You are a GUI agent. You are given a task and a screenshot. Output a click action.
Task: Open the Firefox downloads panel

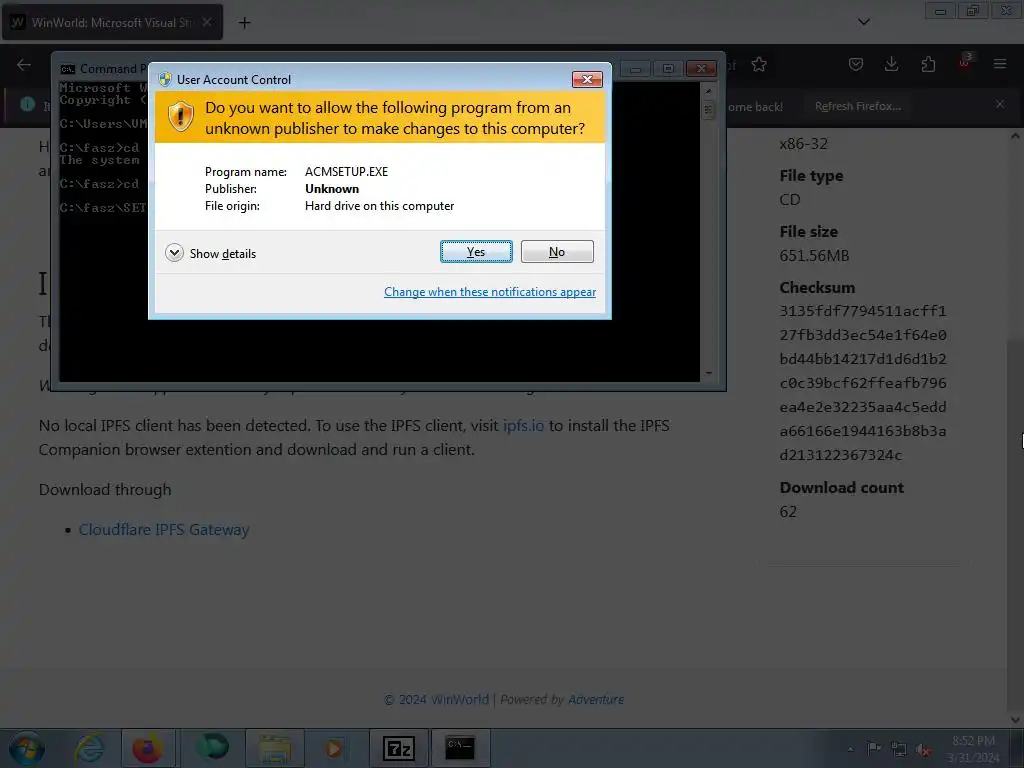coord(891,64)
